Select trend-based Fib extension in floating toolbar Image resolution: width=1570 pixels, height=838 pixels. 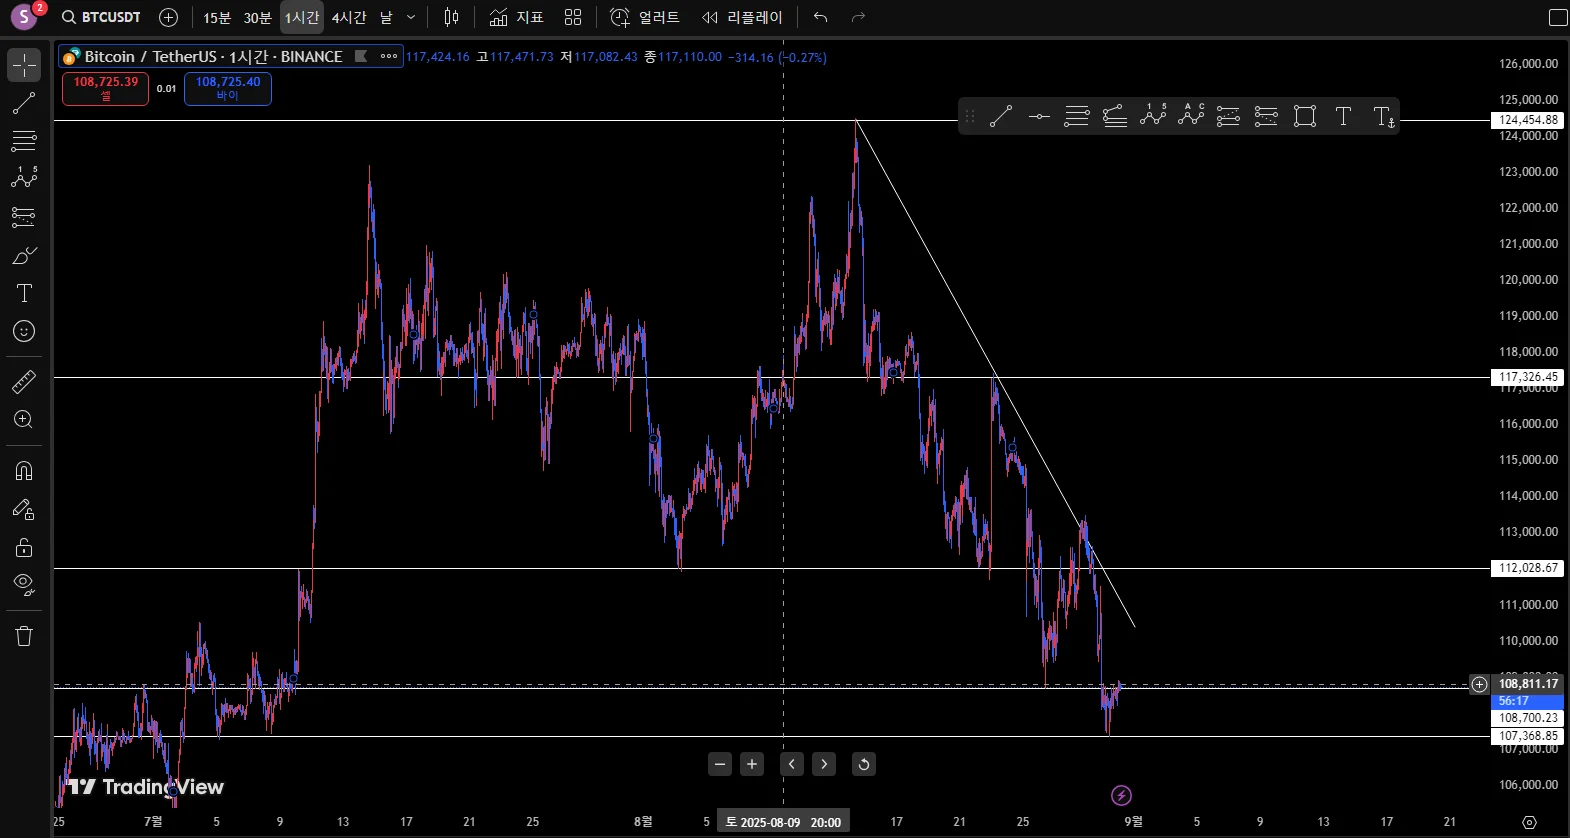[x=1115, y=117]
